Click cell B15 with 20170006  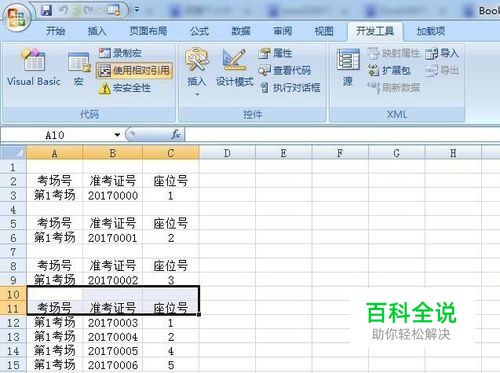[x=112, y=365]
